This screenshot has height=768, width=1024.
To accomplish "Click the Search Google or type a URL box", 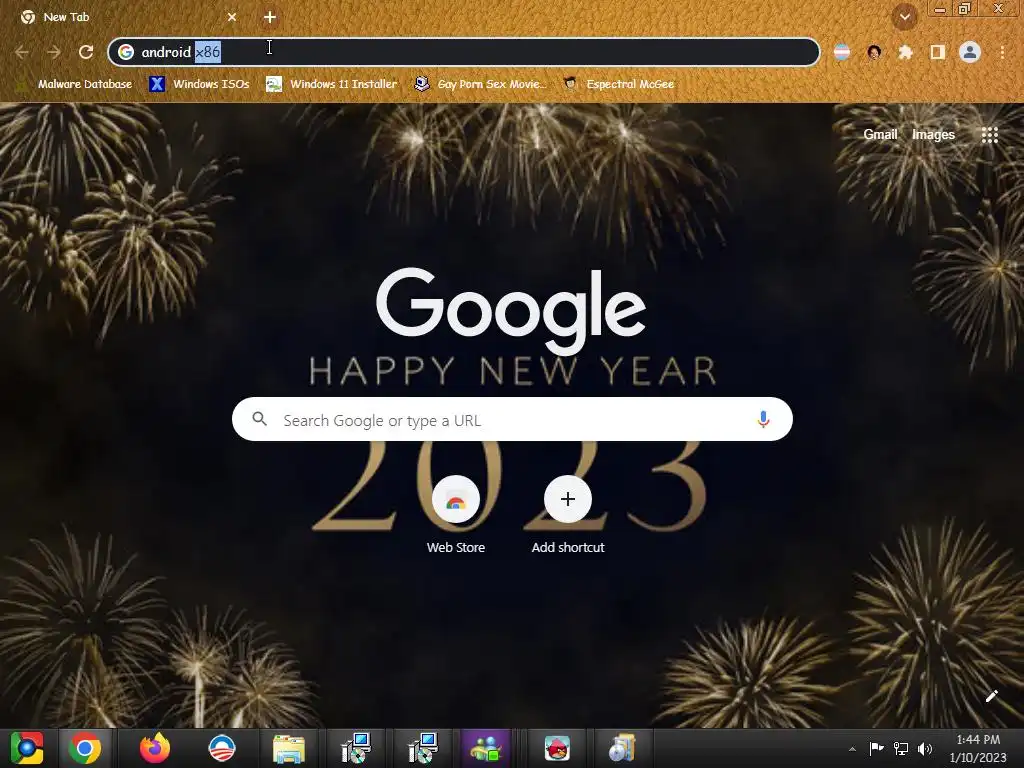I will click(x=512, y=419).
